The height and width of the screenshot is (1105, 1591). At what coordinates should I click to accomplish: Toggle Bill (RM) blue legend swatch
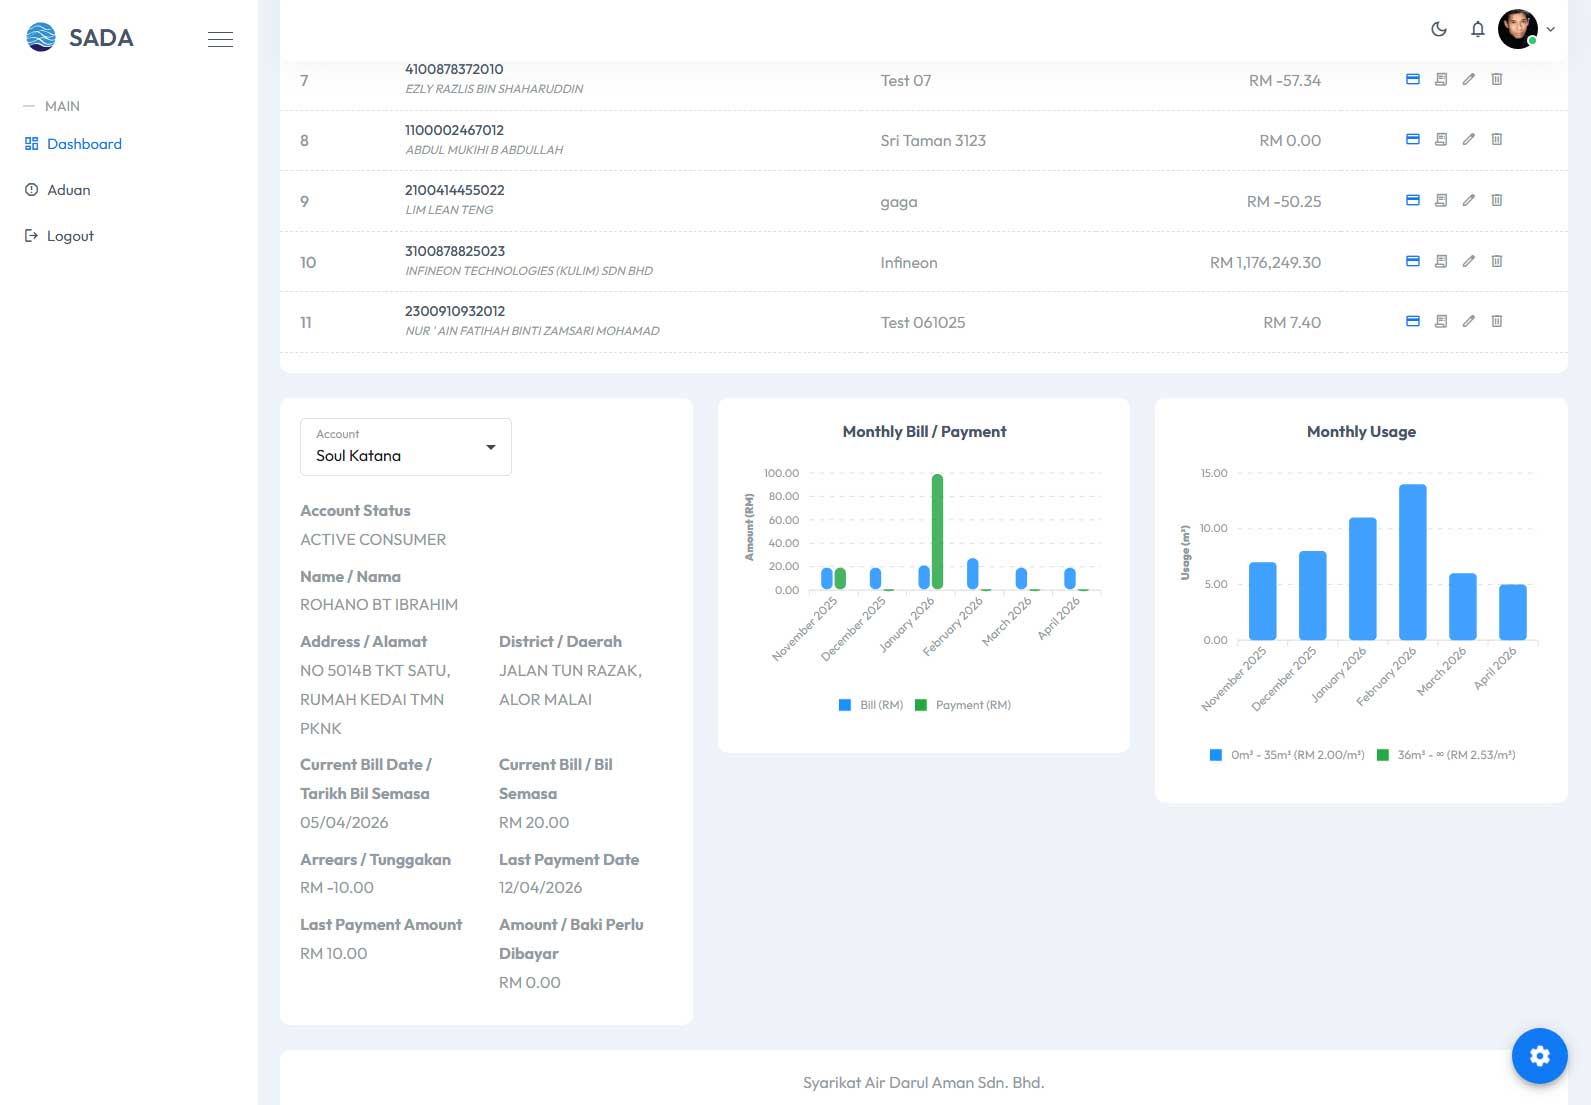845,705
